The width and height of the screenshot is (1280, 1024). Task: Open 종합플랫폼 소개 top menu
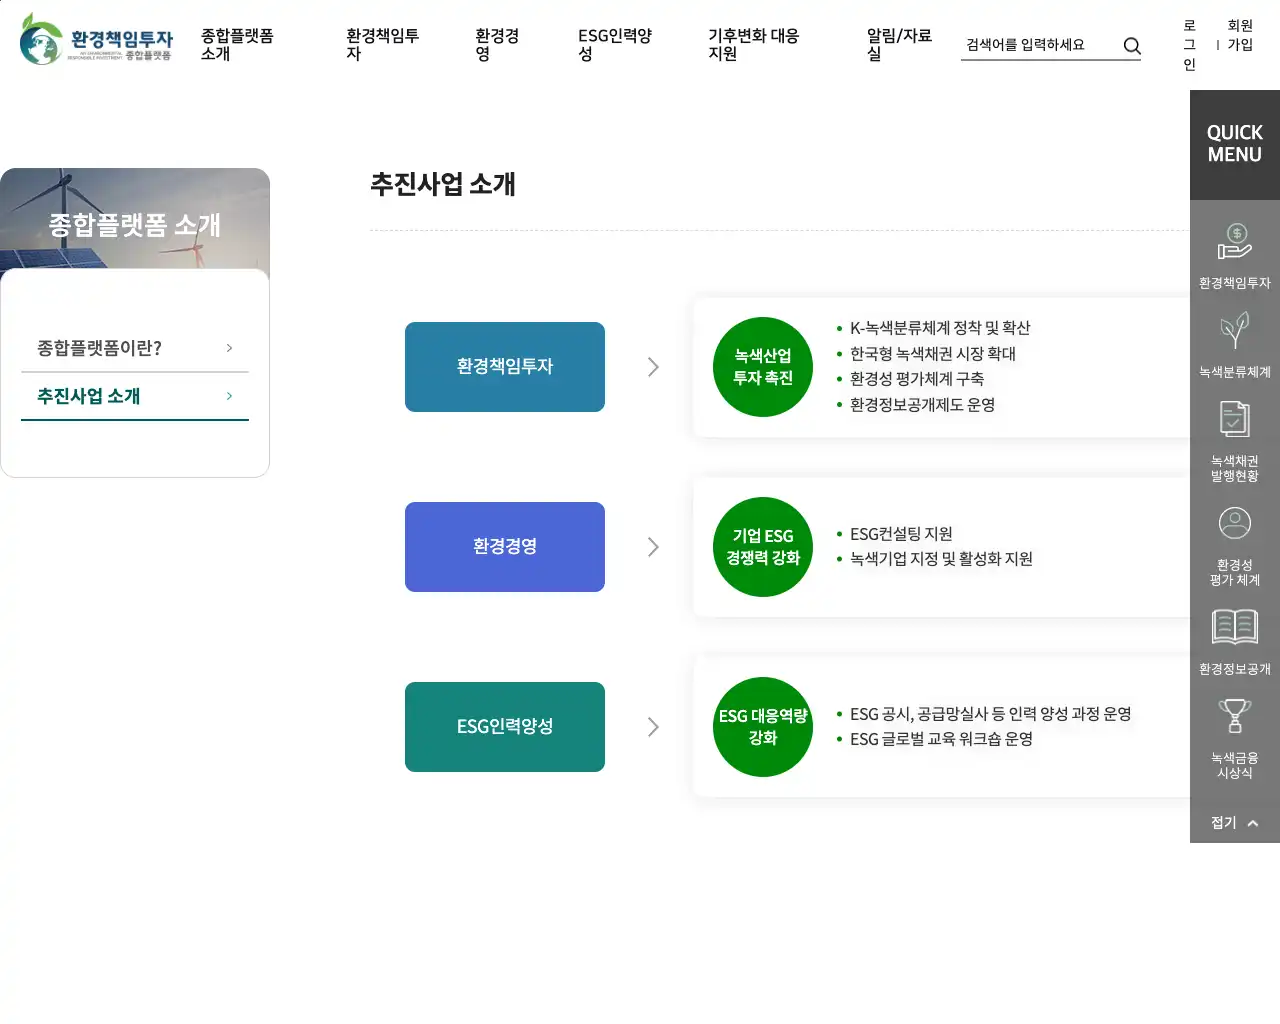click(x=237, y=45)
